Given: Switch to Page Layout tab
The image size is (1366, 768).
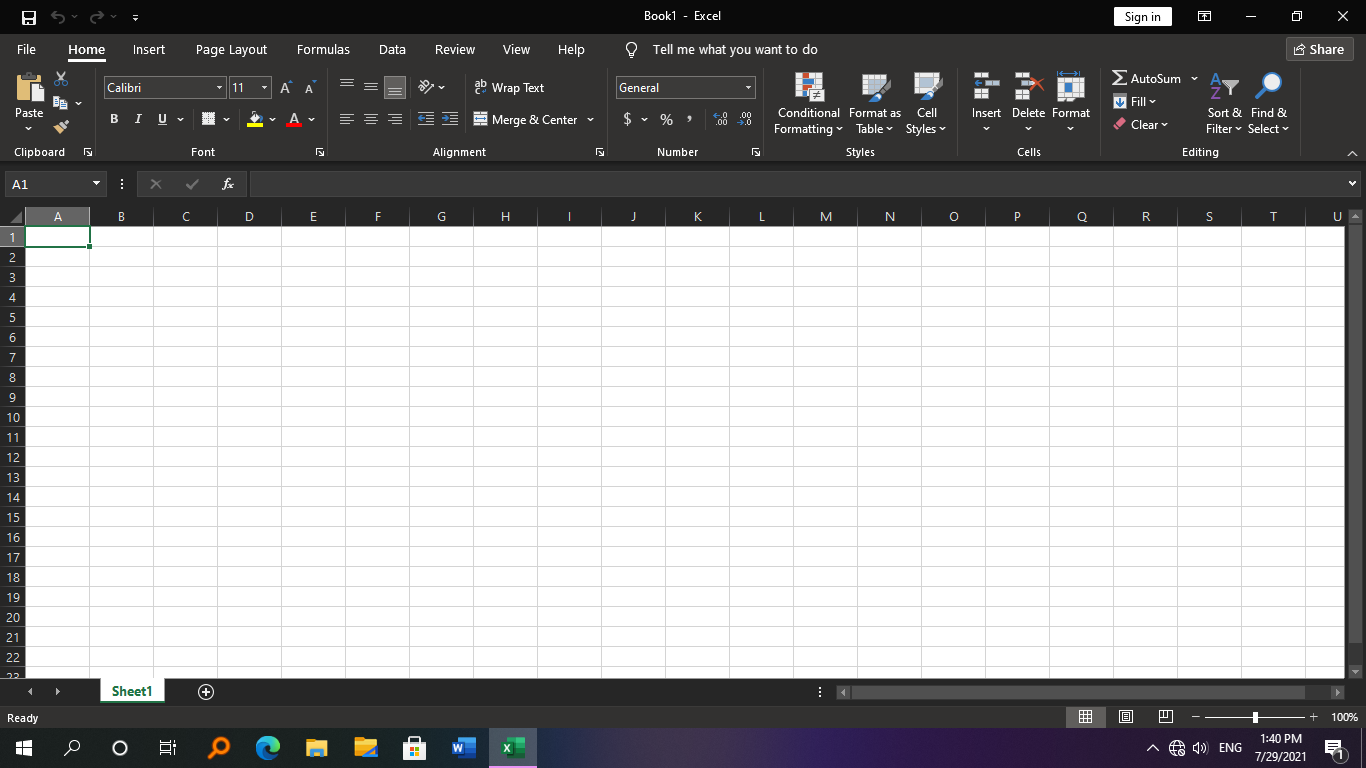Looking at the screenshot, I should [232, 49].
